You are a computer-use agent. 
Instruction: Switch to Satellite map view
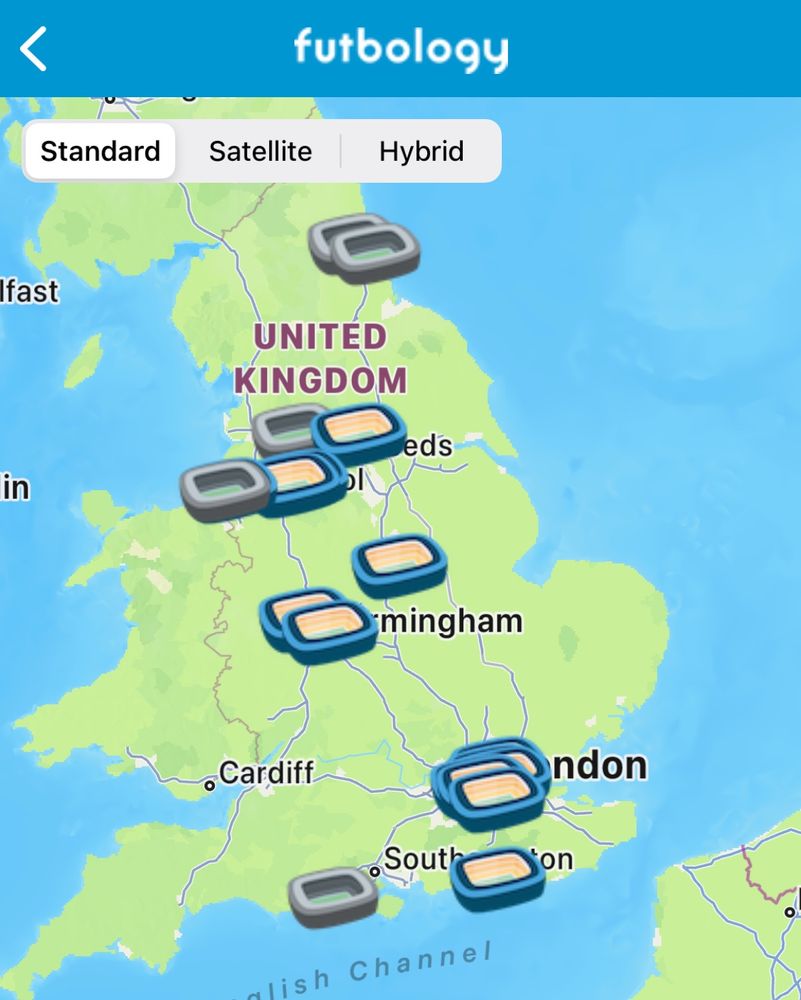tap(260, 151)
